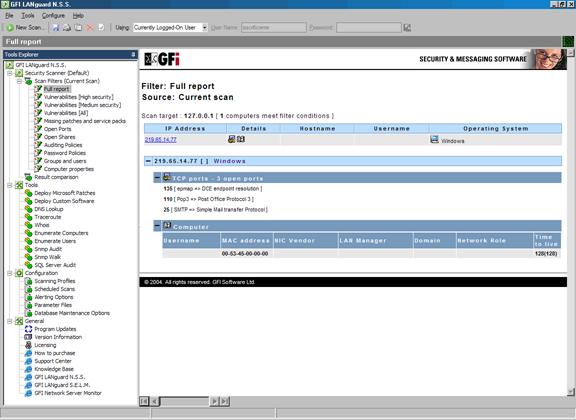
Task: Collapse the Scan Filters (Current Scan) node
Action: click(x=19, y=81)
